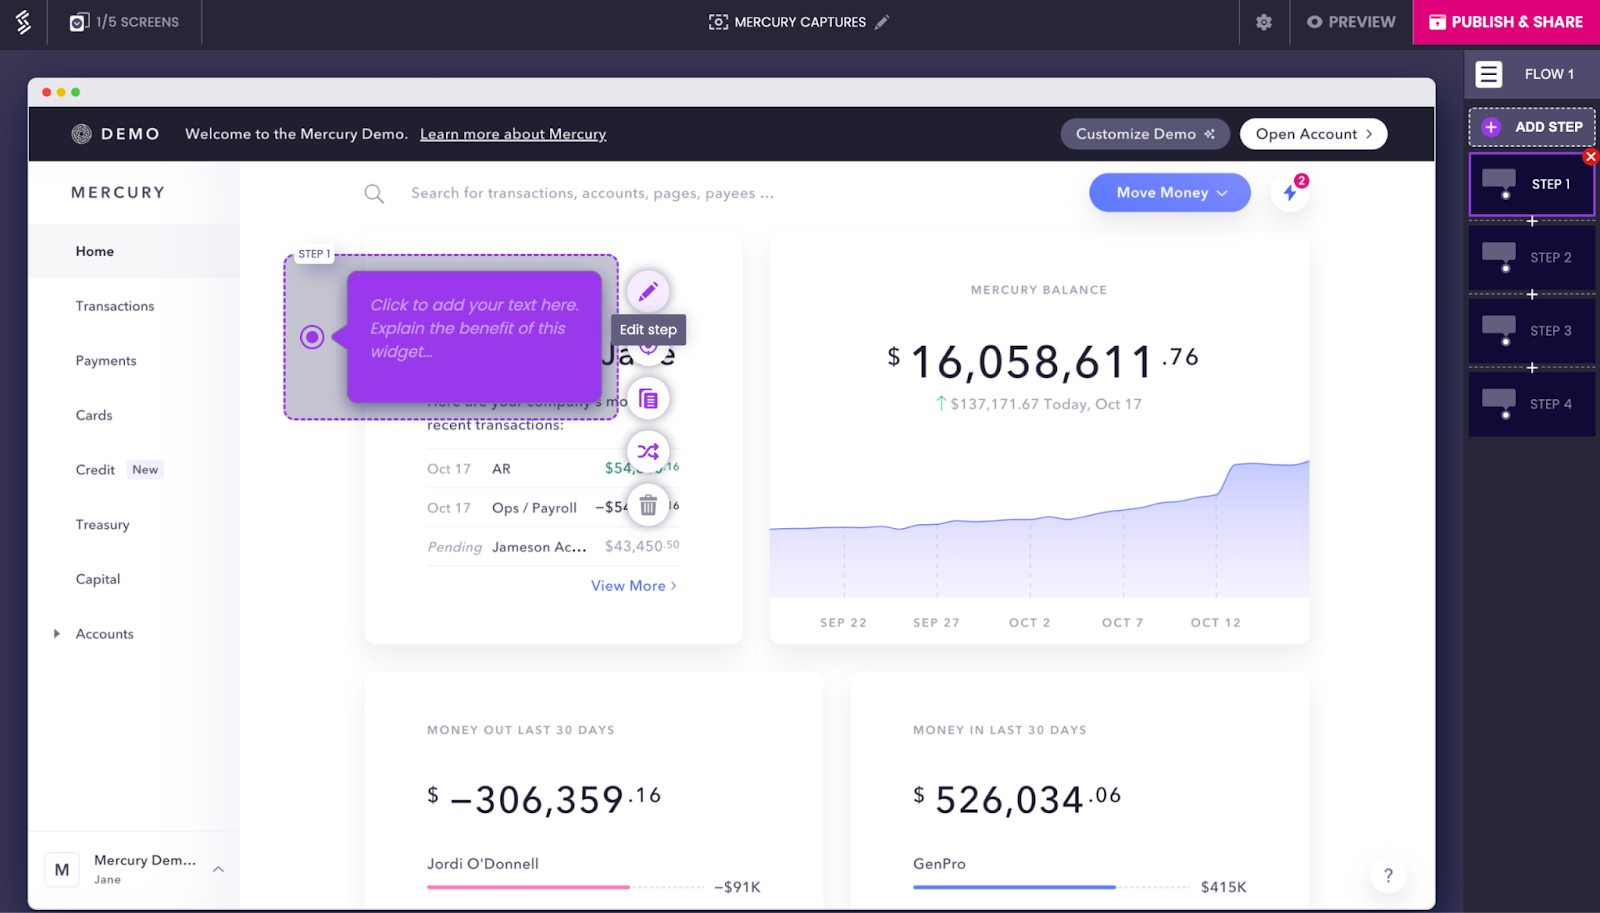Image resolution: width=1600 pixels, height=913 pixels.
Task: Click the New badge next to Credit
Action: pos(145,470)
